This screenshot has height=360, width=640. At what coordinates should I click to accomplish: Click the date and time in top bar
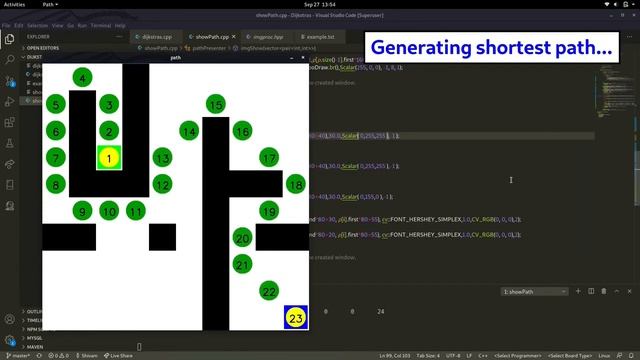(x=320, y=4)
